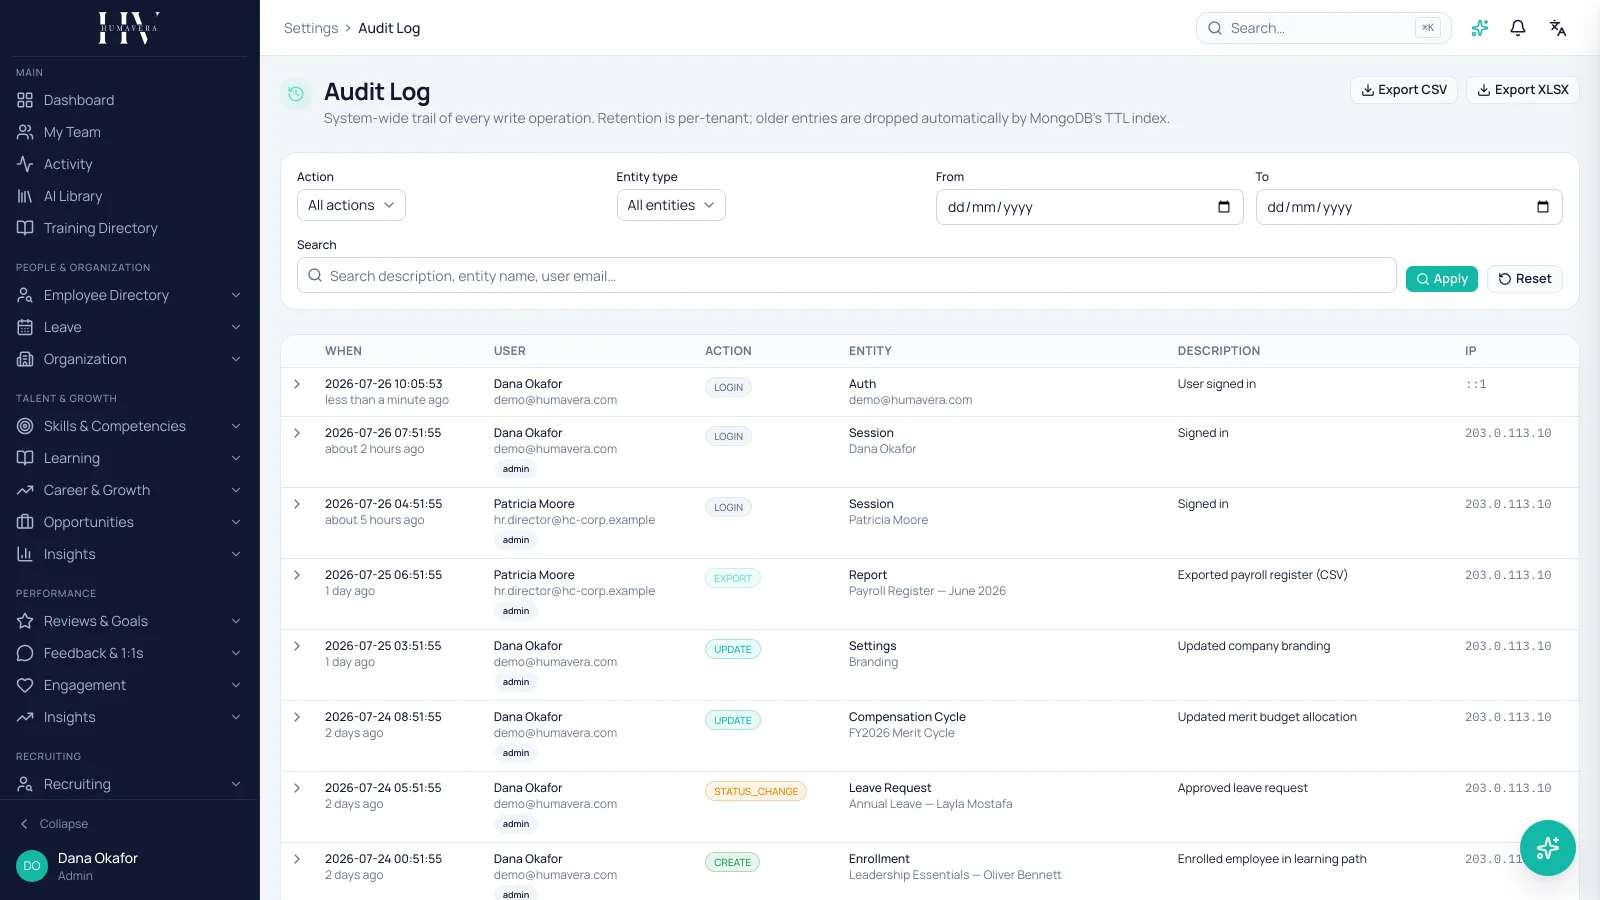Click the EXPORT action badge

coord(733,578)
